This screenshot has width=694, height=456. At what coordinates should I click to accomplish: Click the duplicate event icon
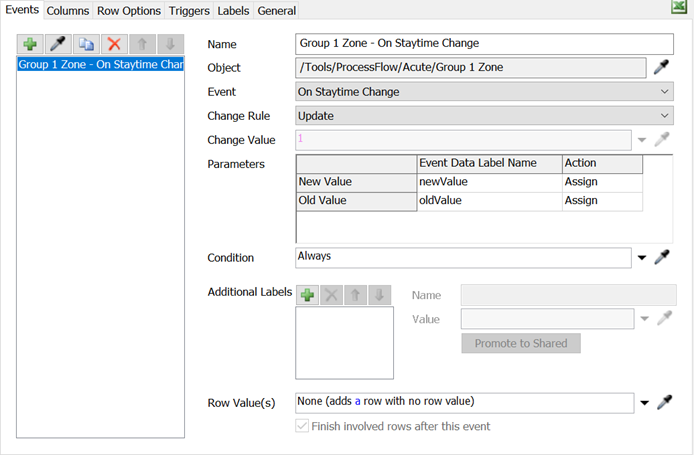[86, 45]
